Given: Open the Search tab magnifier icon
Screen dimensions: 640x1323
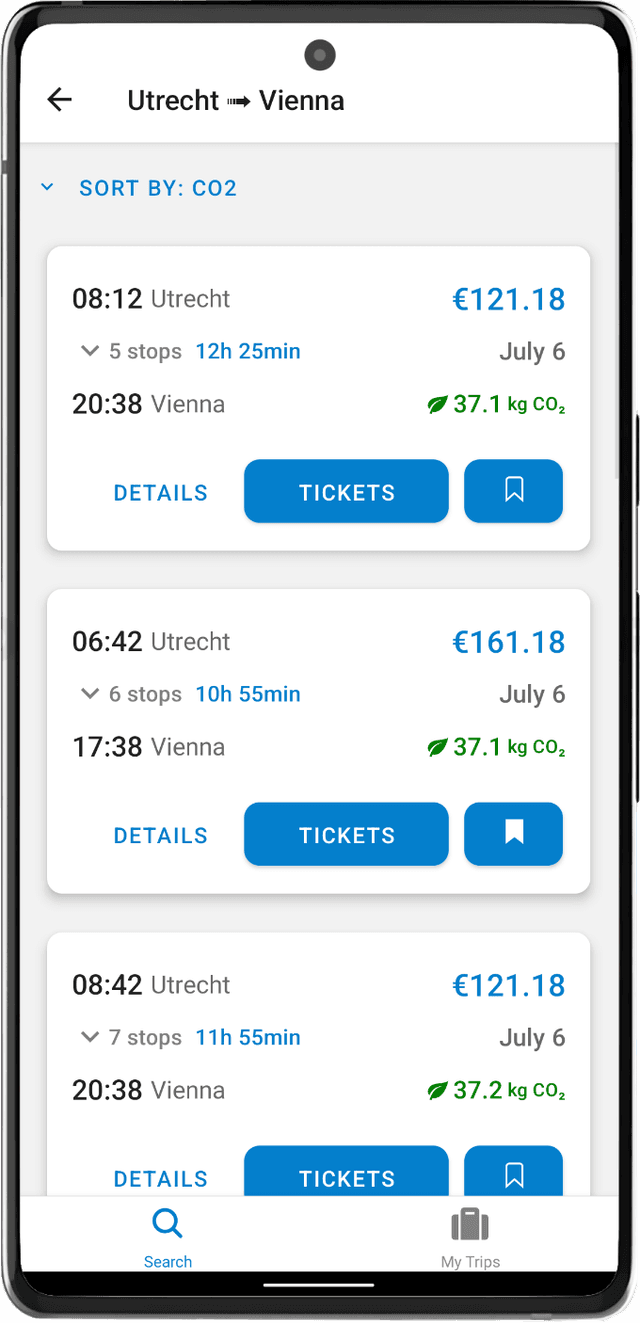Looking at the screenshot, I should coord(167,1223).
